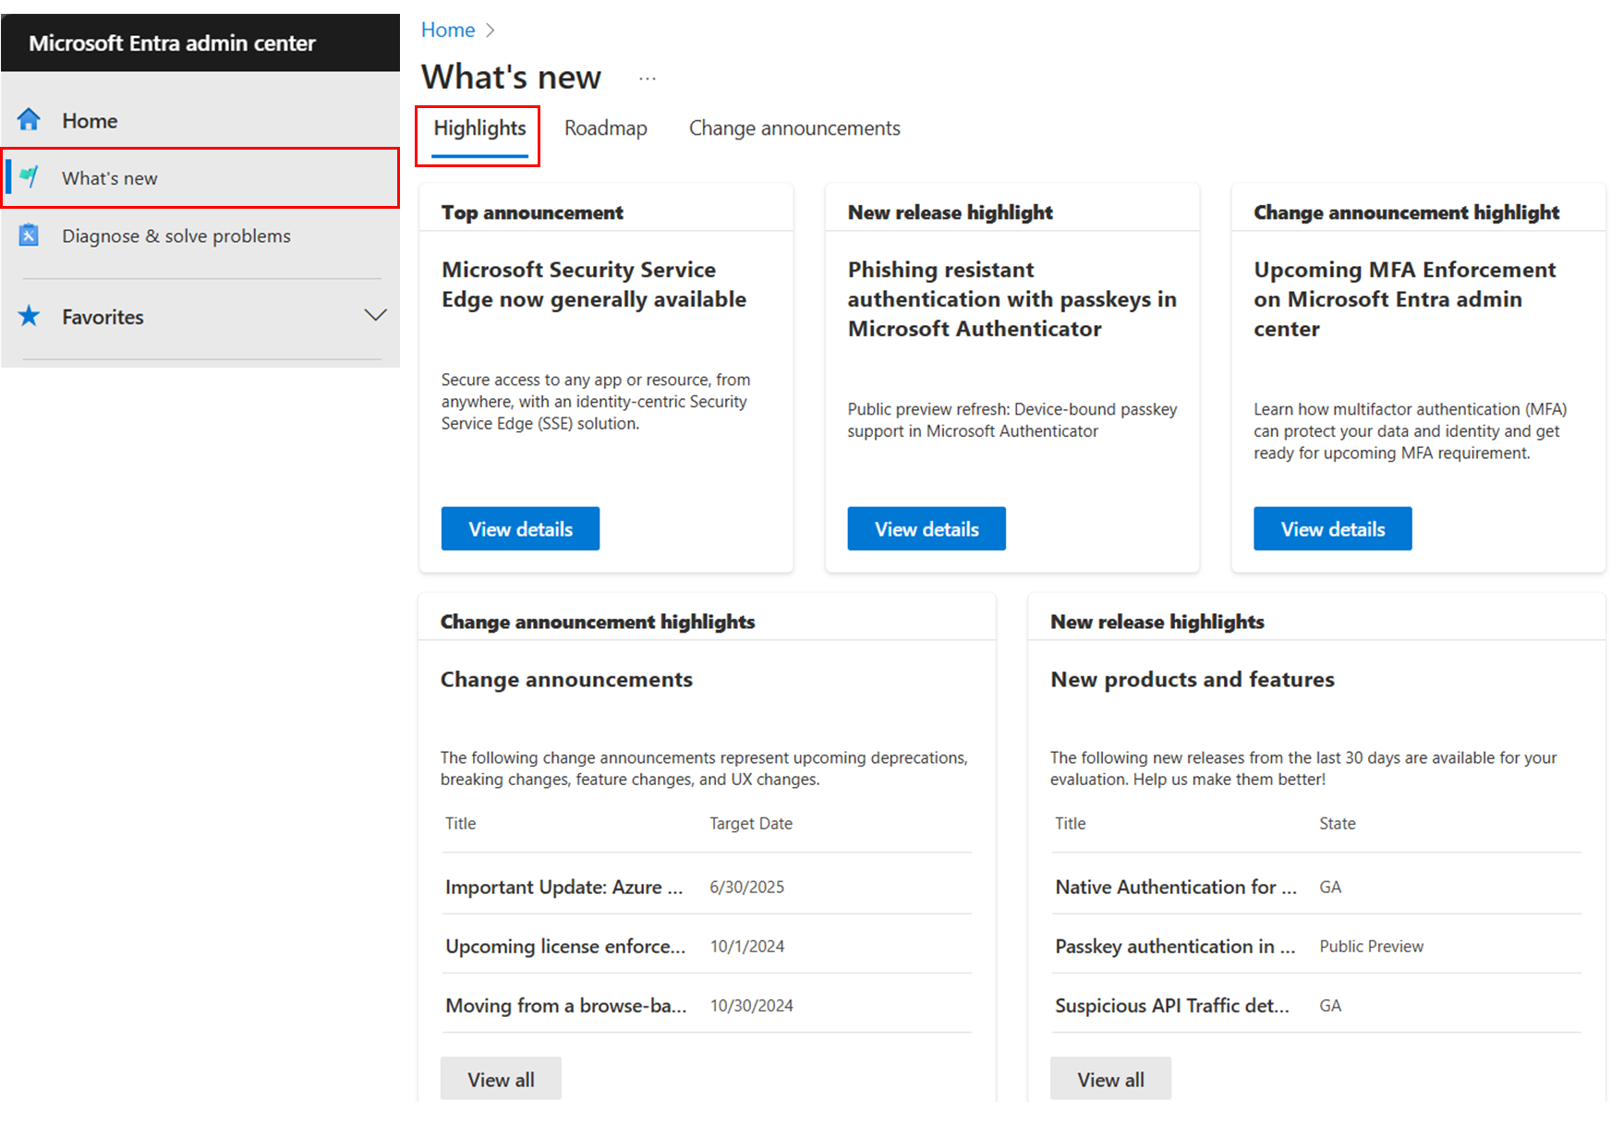The image size is (1623, 1125).
Task: View details for Upcoming MFA Enforcement
Action: click(1332, 528)
